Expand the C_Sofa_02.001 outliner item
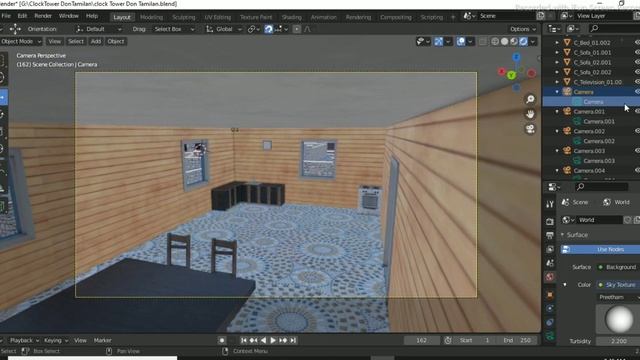 point(557,62)
